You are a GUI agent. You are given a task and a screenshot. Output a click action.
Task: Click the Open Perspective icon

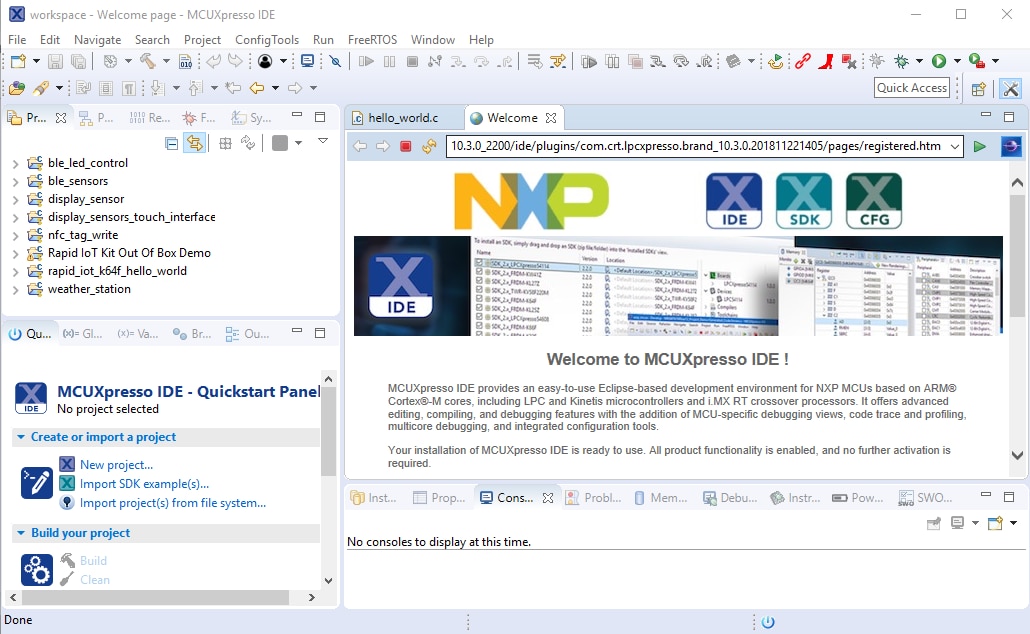979,88
